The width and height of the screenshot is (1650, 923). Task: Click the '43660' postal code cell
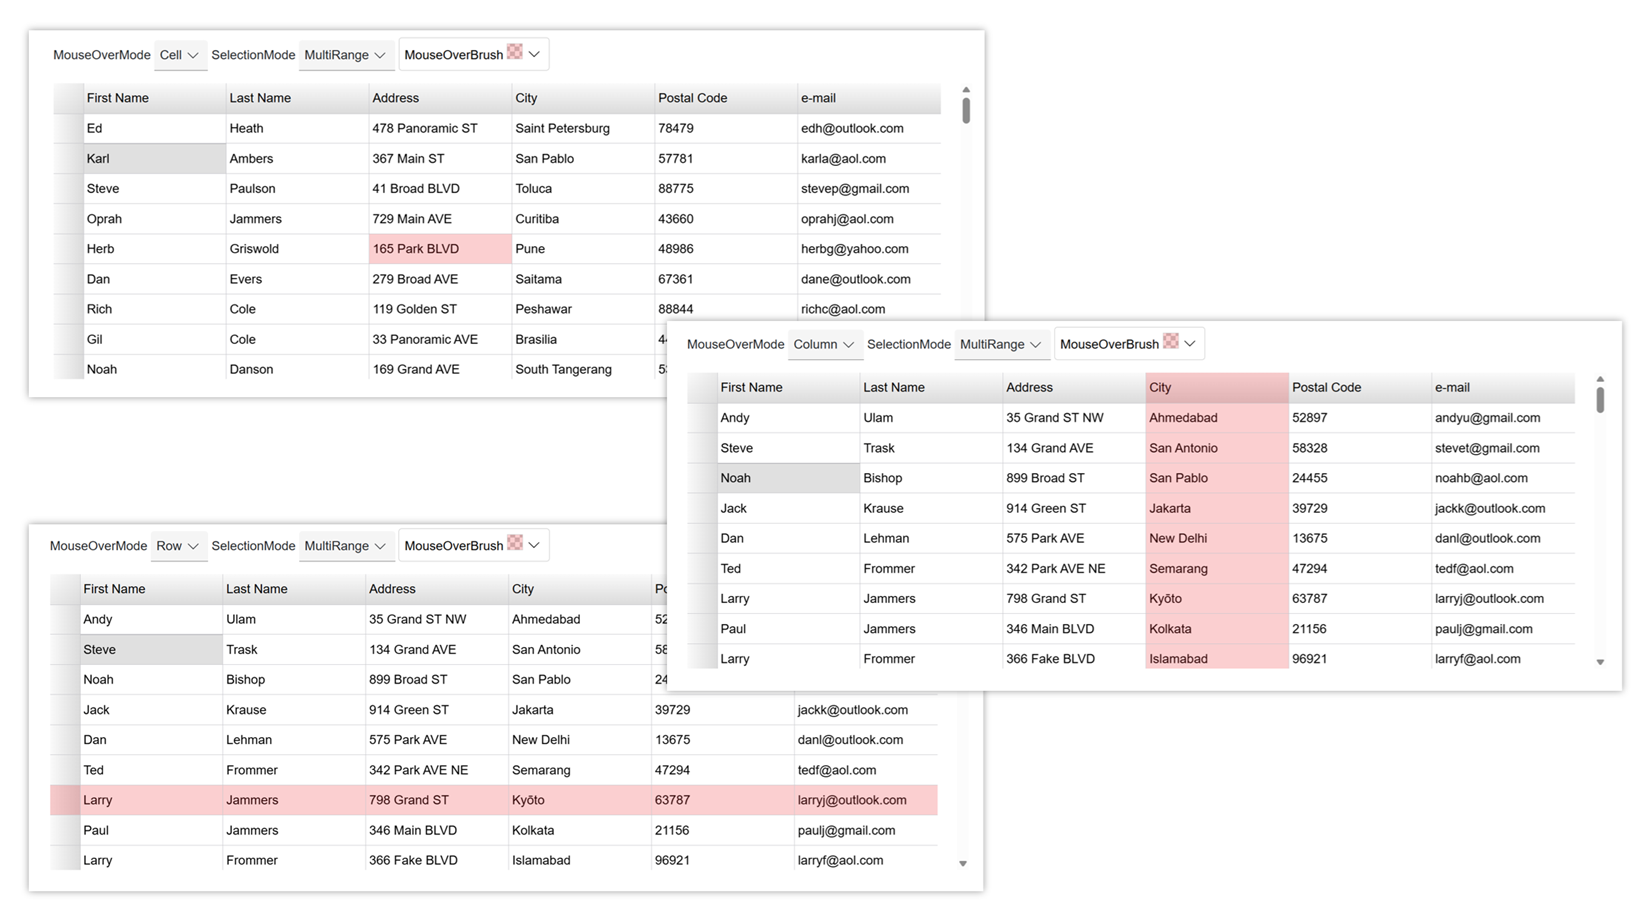click(726, 219)
